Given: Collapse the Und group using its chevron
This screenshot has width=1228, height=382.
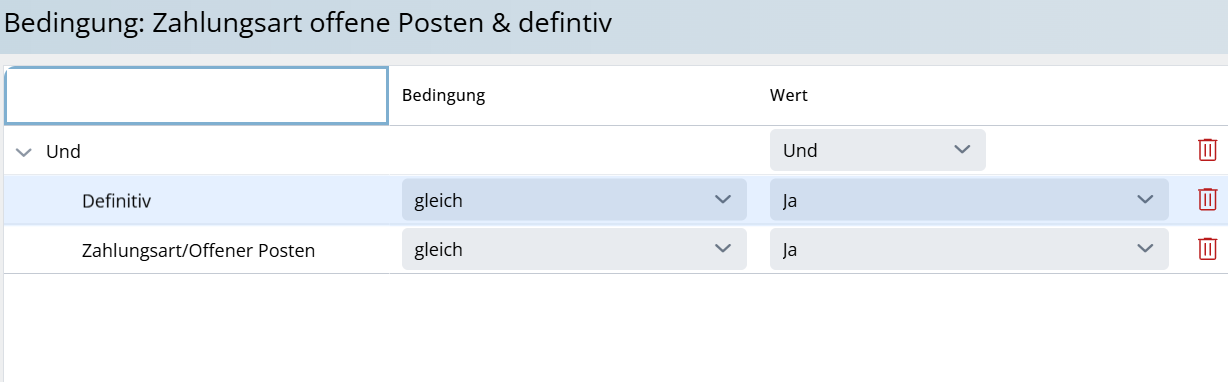Looking at the screenshot, I should [25, 152].
